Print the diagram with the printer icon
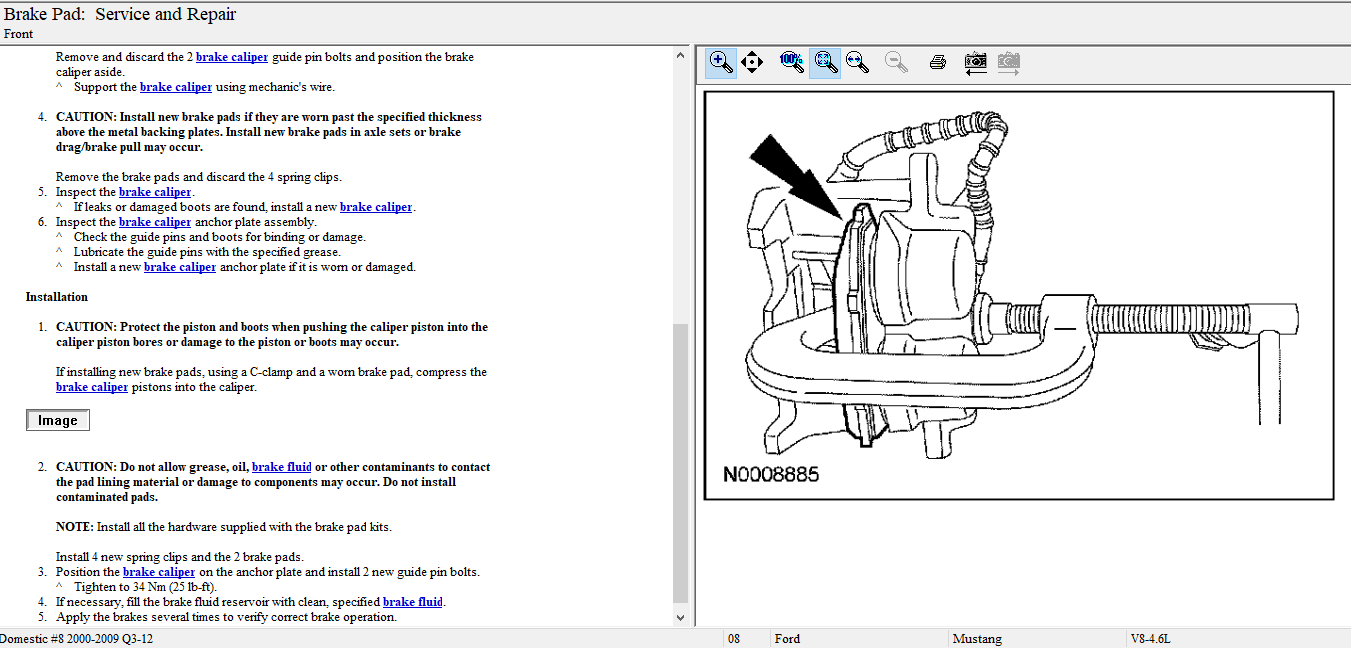 coord(937,62)
